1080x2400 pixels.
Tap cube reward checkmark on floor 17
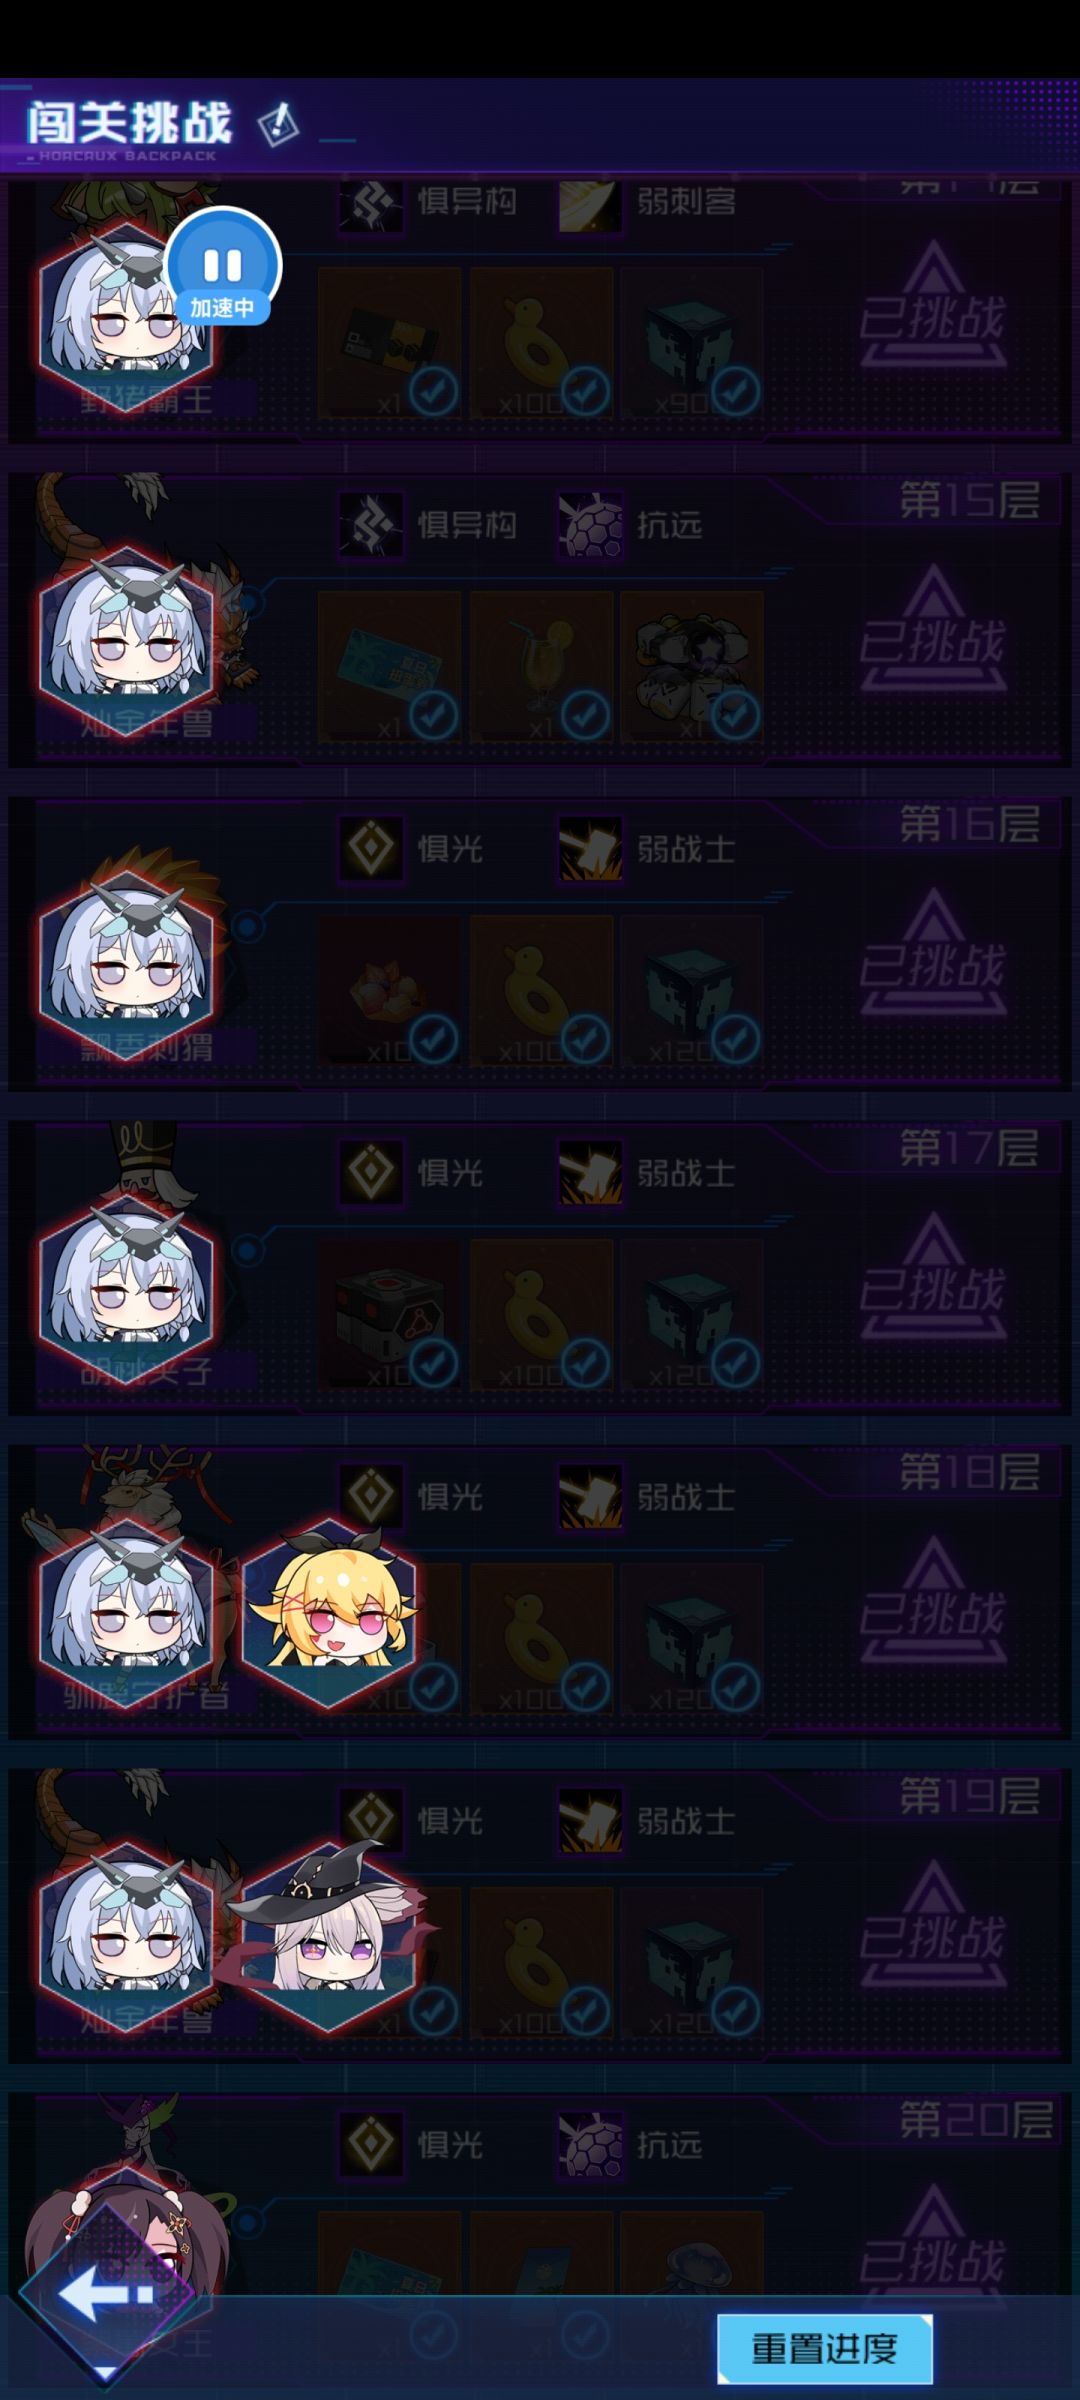[735, 1363]
